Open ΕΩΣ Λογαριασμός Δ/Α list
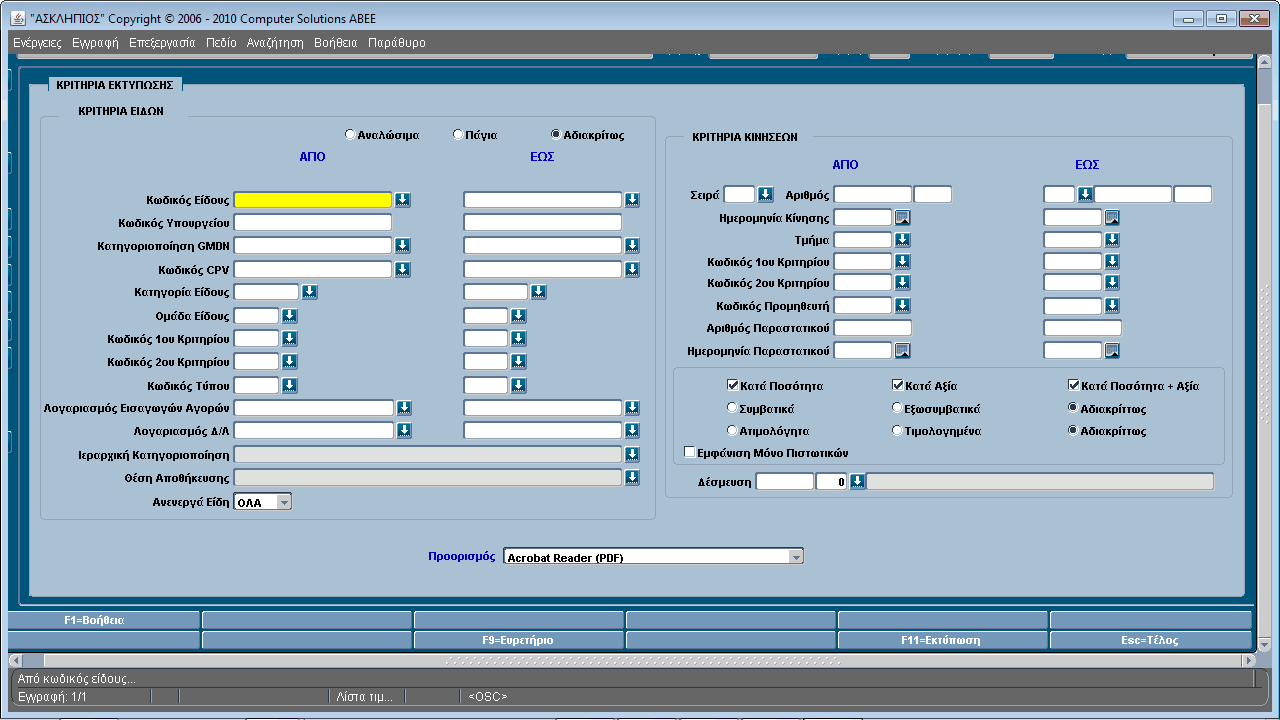1280x720 pixels. coord(632,431)
